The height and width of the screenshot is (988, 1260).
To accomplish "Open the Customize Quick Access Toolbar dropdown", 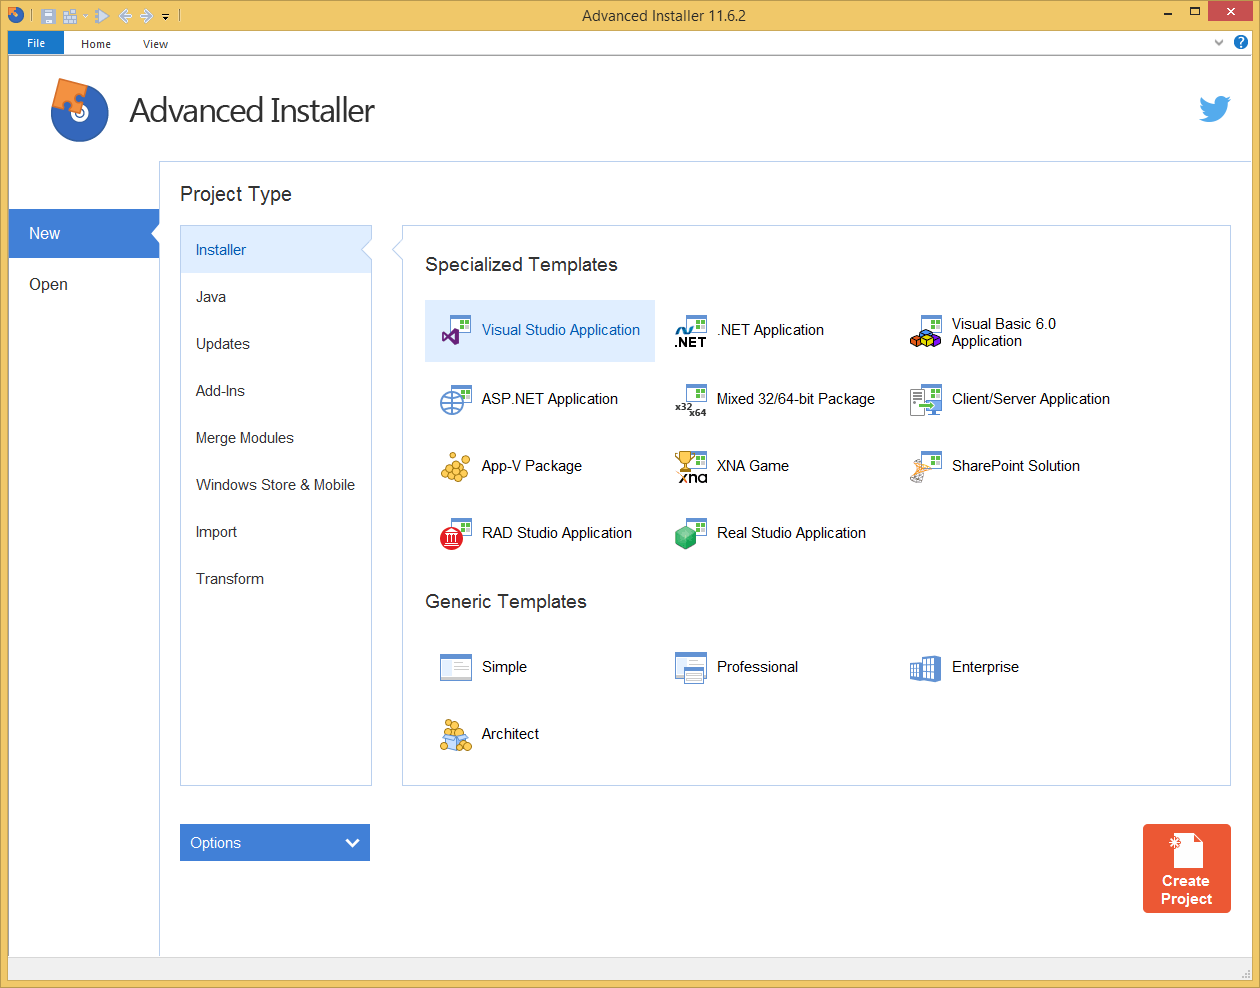I will point(166,17).
